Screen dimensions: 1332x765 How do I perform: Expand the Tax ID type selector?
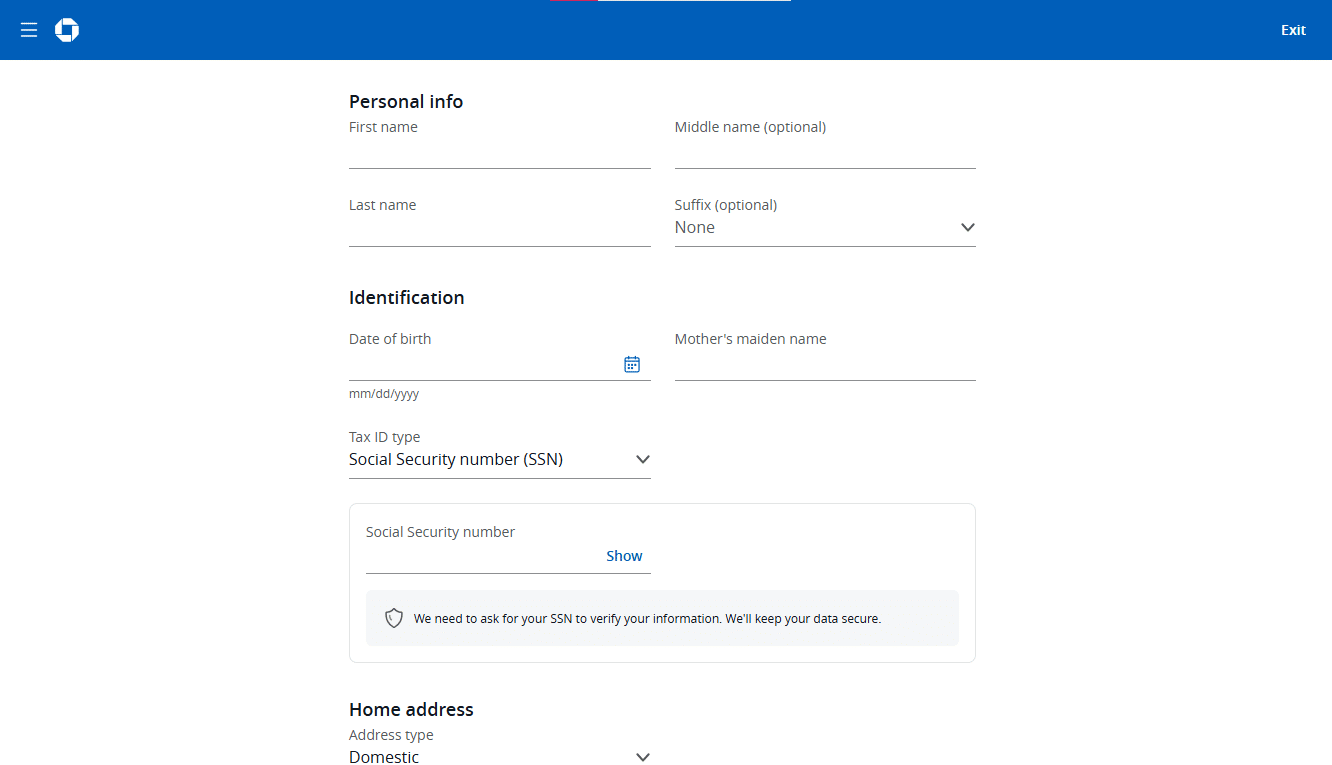[500, 459]
